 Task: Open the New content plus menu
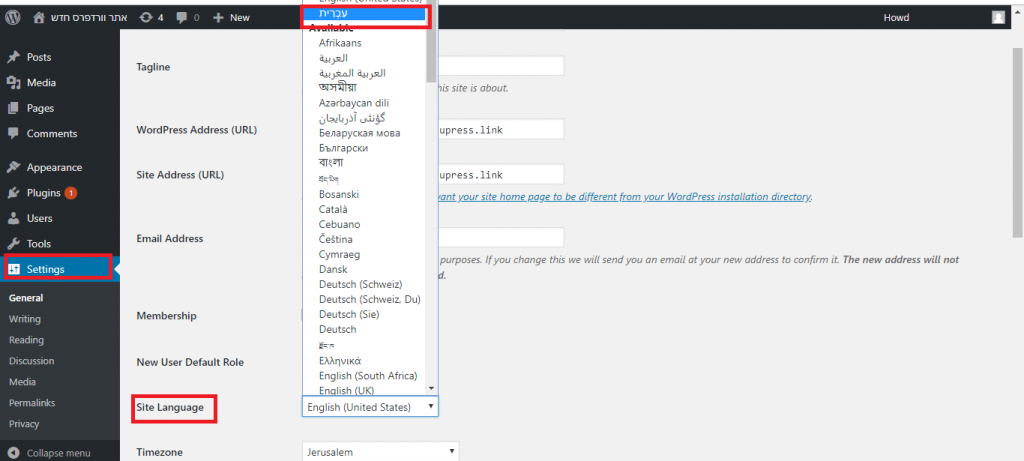(232, 18)
